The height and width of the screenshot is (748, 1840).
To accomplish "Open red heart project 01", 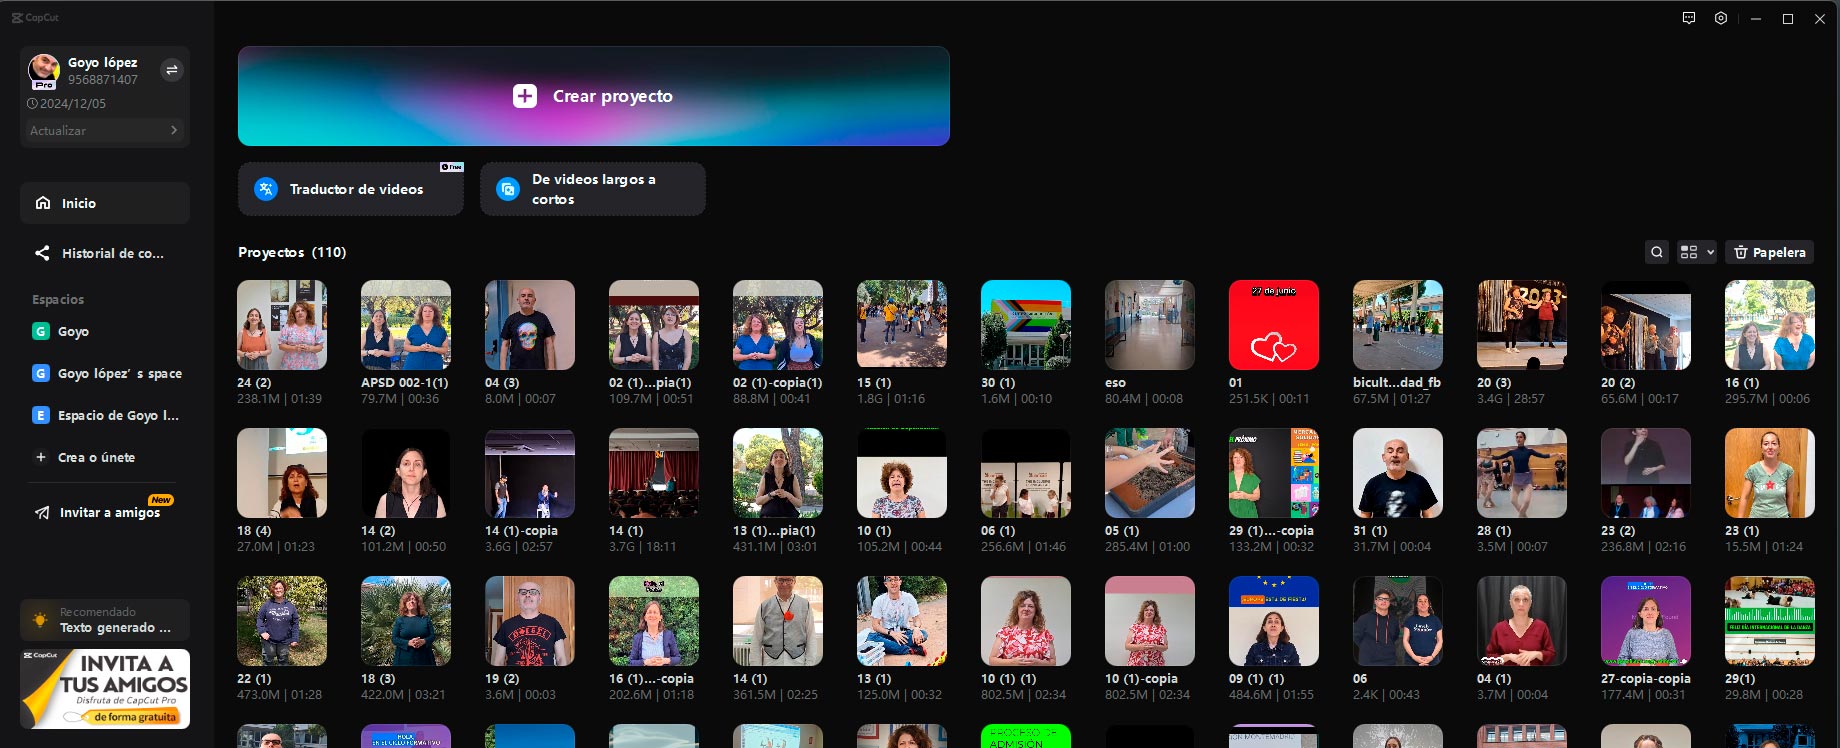I will (x=1274, y=325).
